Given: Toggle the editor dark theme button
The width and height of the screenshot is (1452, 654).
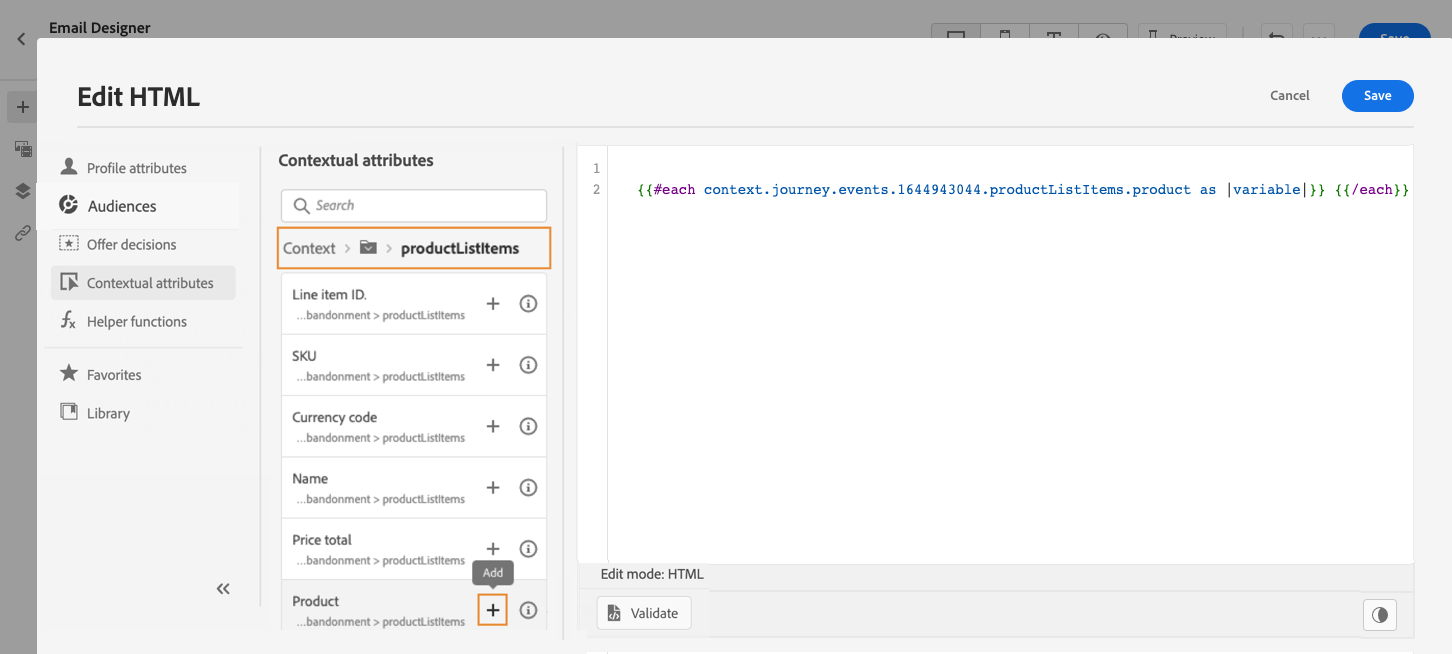Looking at the screenshot, I should point(1380,615).
